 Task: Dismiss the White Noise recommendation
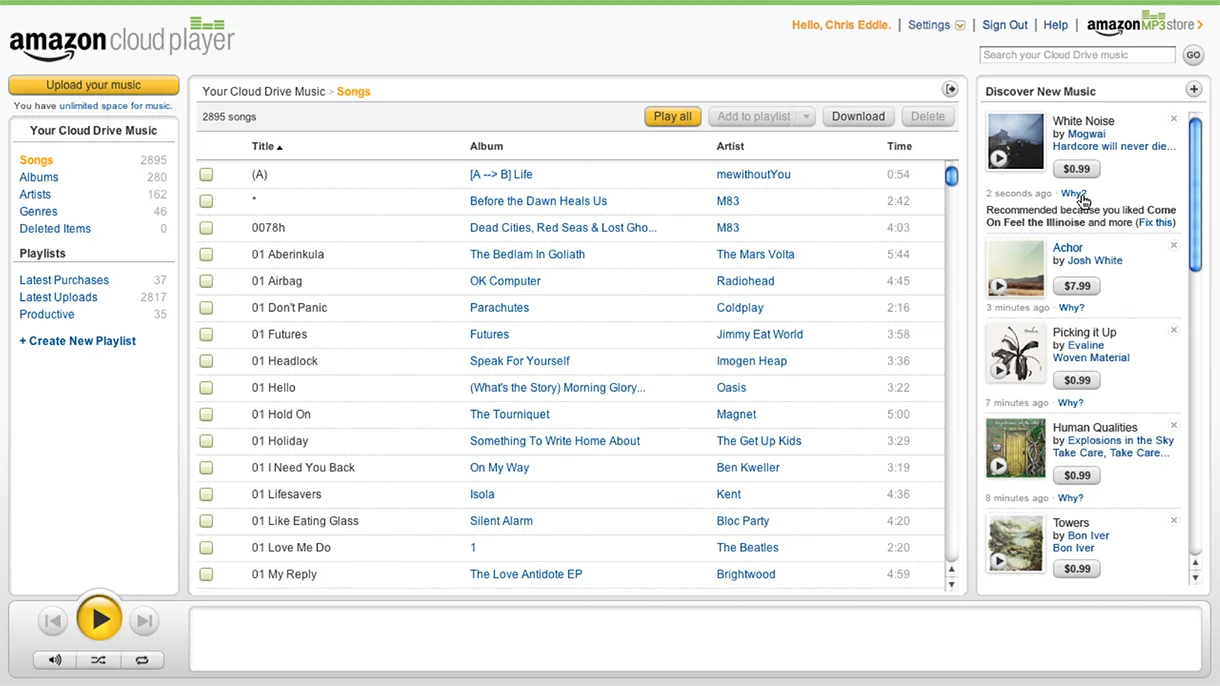pos(1174,119)
